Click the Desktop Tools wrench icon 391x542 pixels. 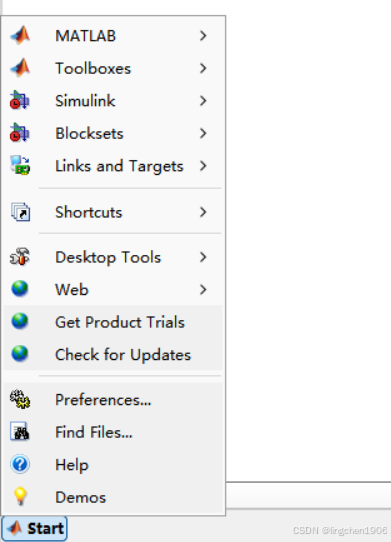20,257
